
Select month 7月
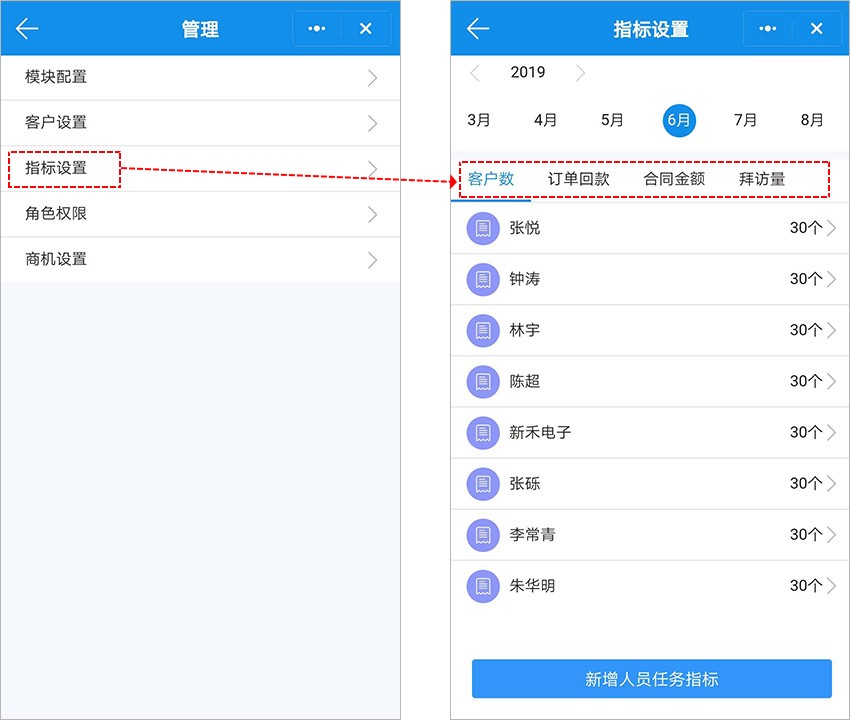click(745, 120)
